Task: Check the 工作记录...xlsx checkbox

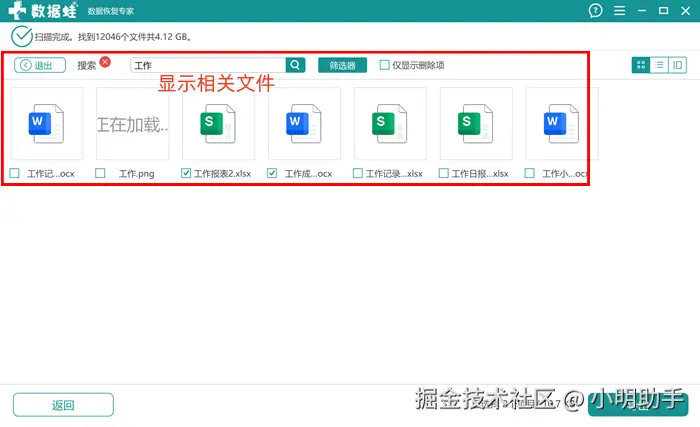Action: (358, 173)
